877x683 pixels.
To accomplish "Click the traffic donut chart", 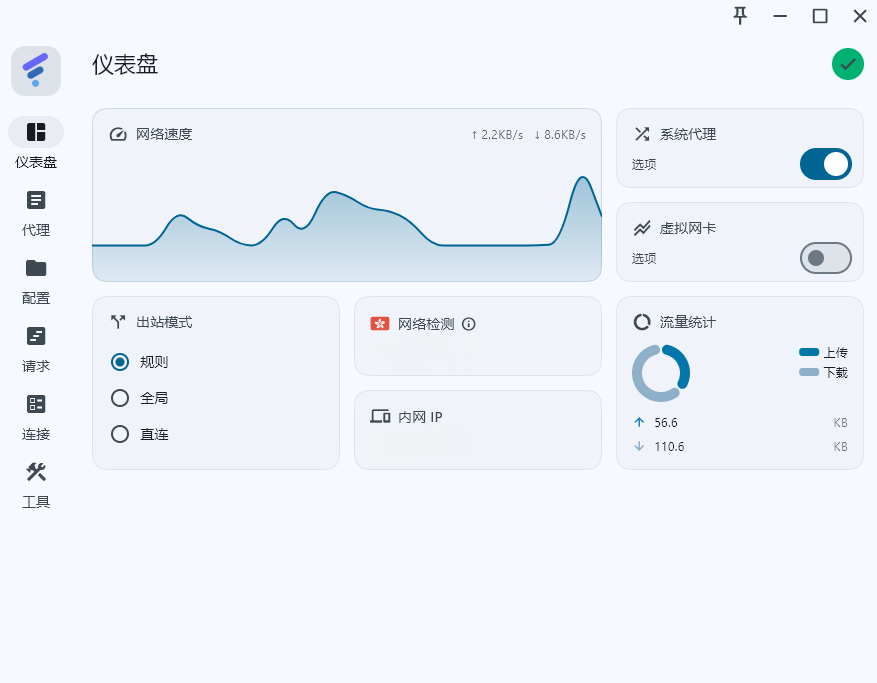I will click(661, 373).
